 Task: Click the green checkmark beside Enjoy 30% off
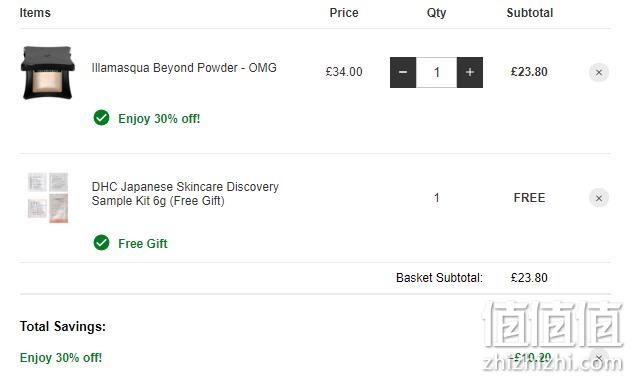[x=102, y=118]
